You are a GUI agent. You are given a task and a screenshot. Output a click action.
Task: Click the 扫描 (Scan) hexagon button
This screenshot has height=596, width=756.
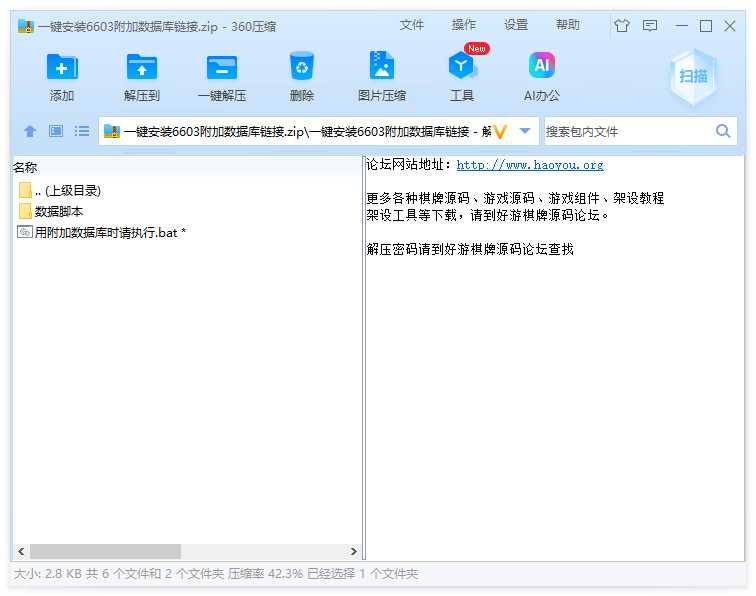[693, 76]
